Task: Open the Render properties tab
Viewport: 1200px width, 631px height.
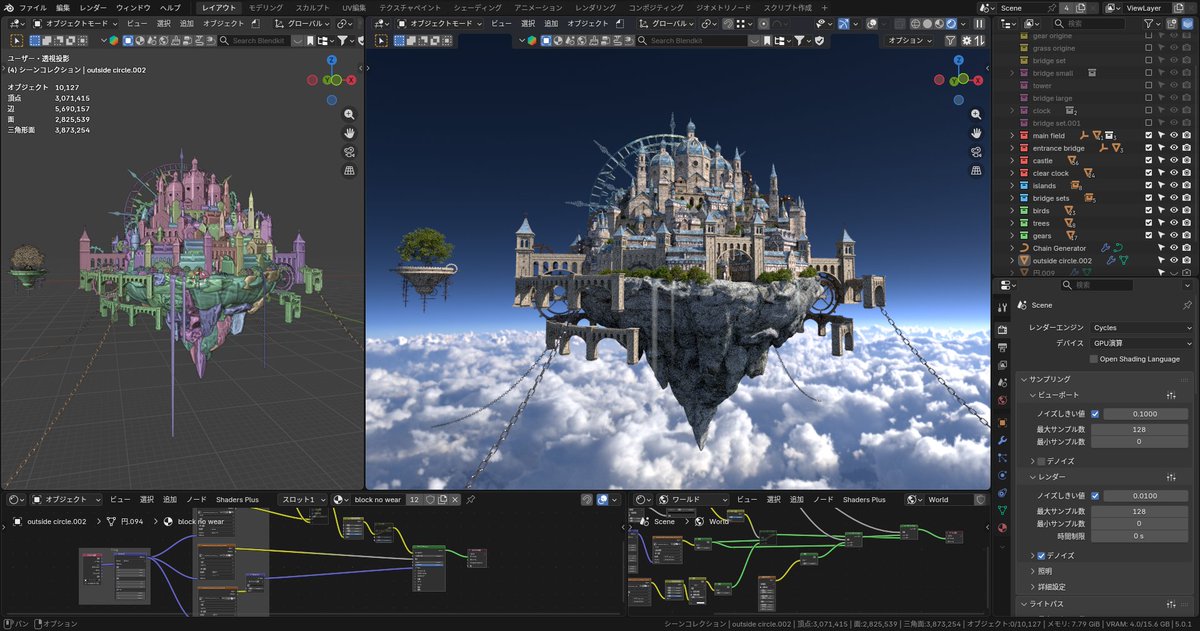Action: tap(1002, 329)
